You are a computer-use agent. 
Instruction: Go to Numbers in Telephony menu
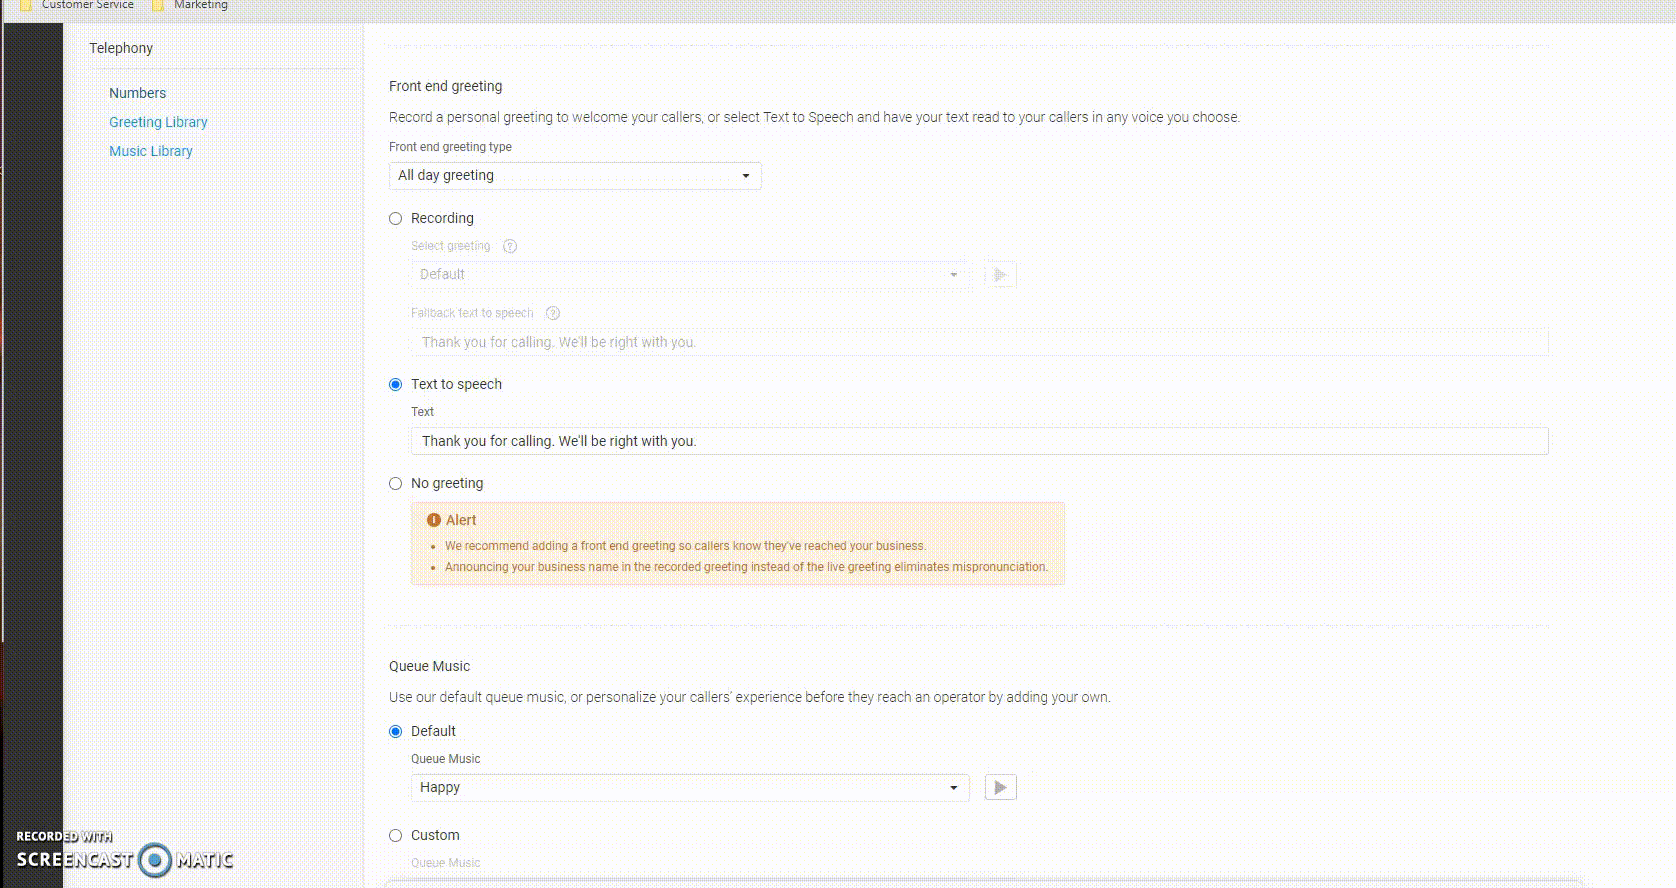pos(138,93)
